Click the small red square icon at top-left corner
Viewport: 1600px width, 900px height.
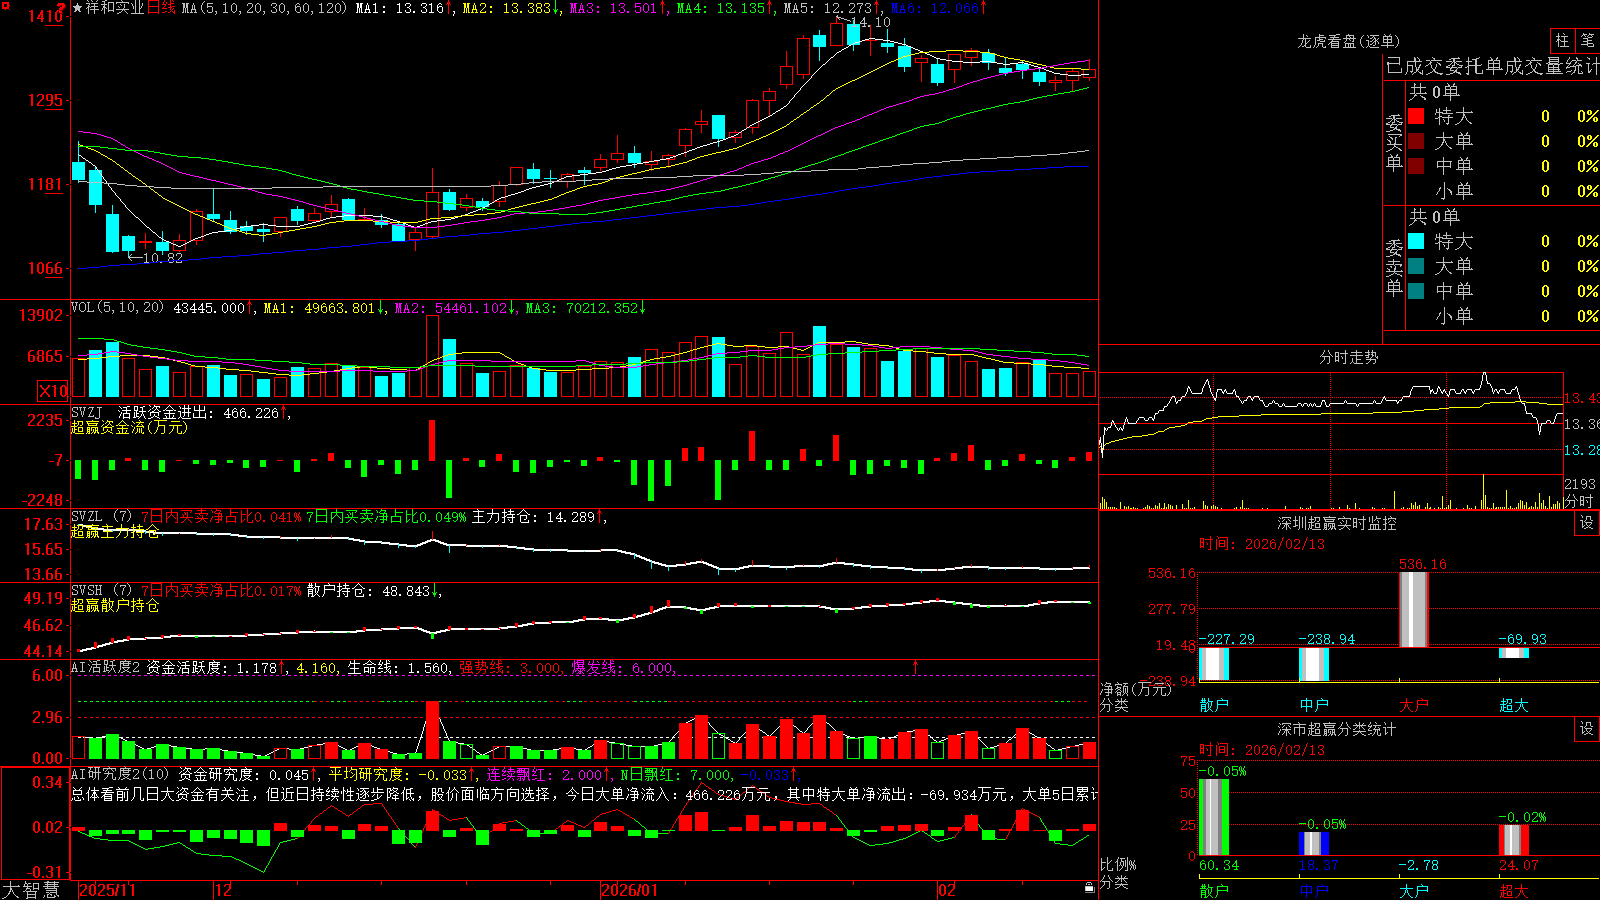pos(4,4)
